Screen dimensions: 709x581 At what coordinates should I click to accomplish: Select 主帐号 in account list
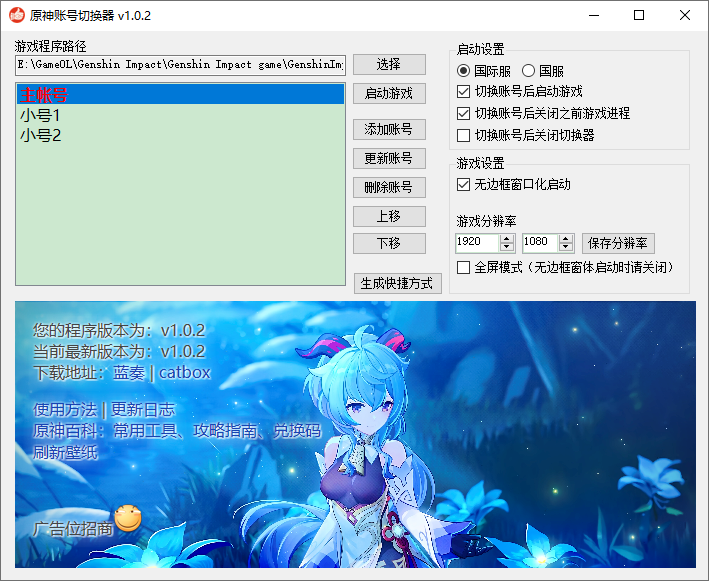180,94
